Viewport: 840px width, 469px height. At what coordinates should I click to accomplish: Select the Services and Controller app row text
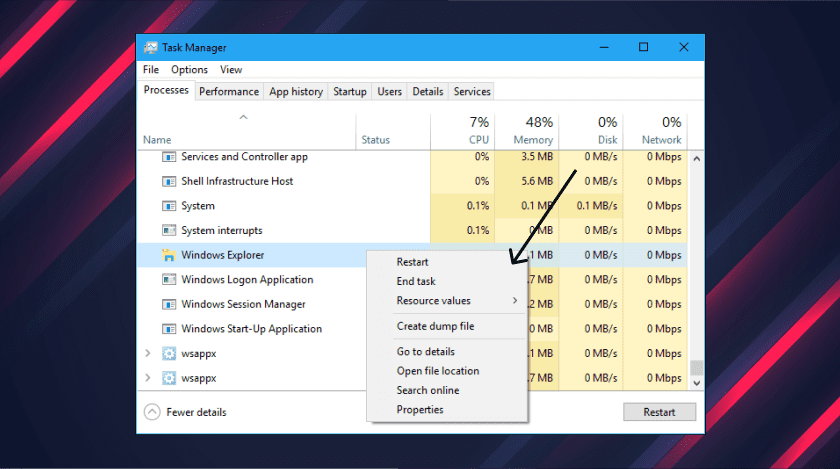[244, 157]
